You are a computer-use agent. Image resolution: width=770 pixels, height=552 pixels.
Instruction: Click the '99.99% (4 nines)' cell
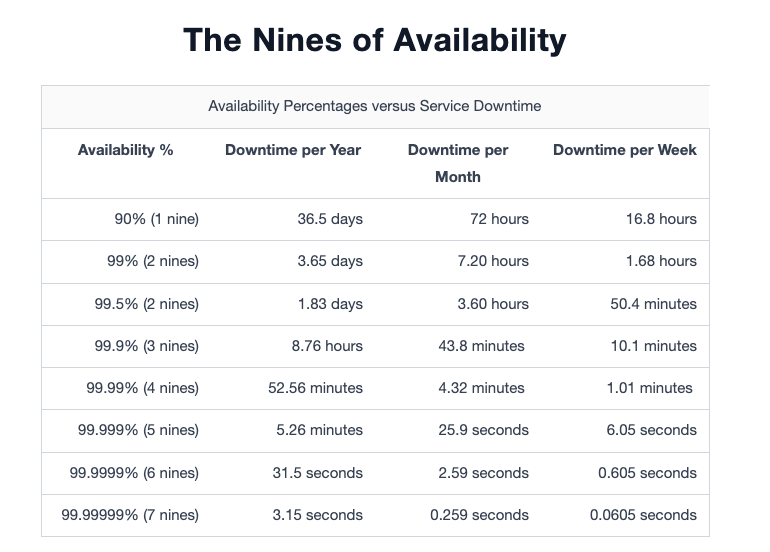point(142,388)
